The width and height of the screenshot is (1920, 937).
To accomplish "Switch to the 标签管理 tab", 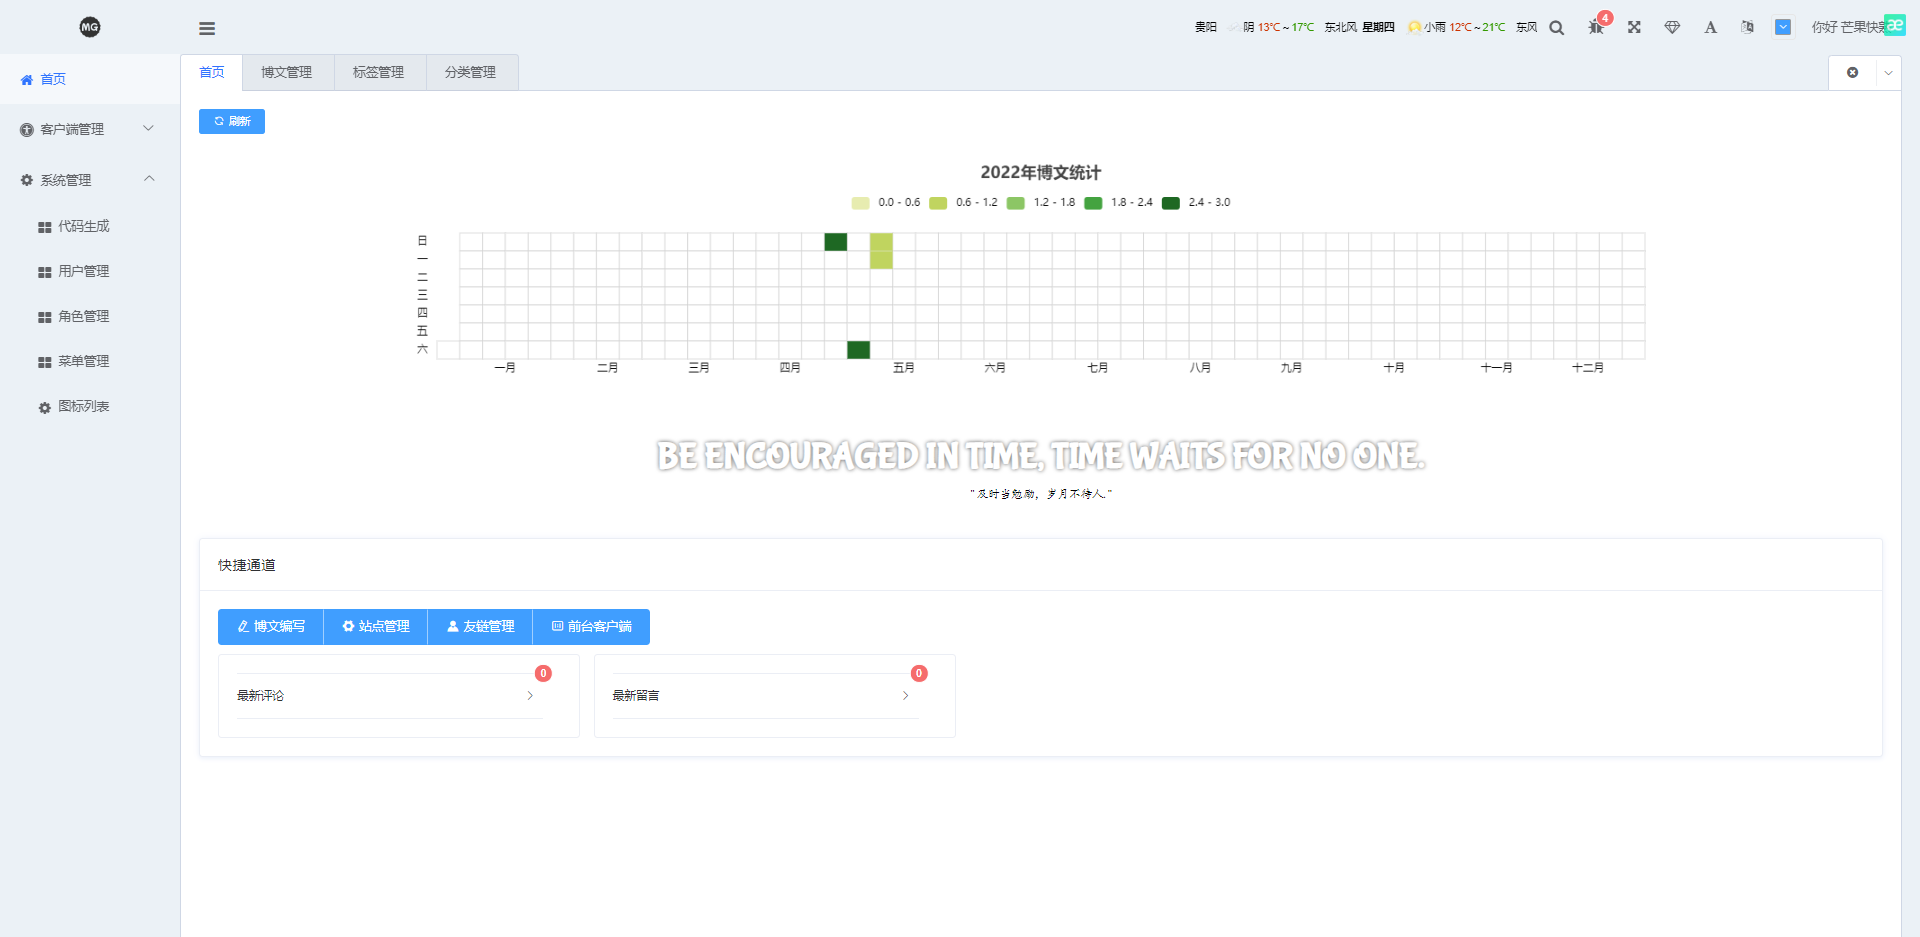I will pos(378,72).
